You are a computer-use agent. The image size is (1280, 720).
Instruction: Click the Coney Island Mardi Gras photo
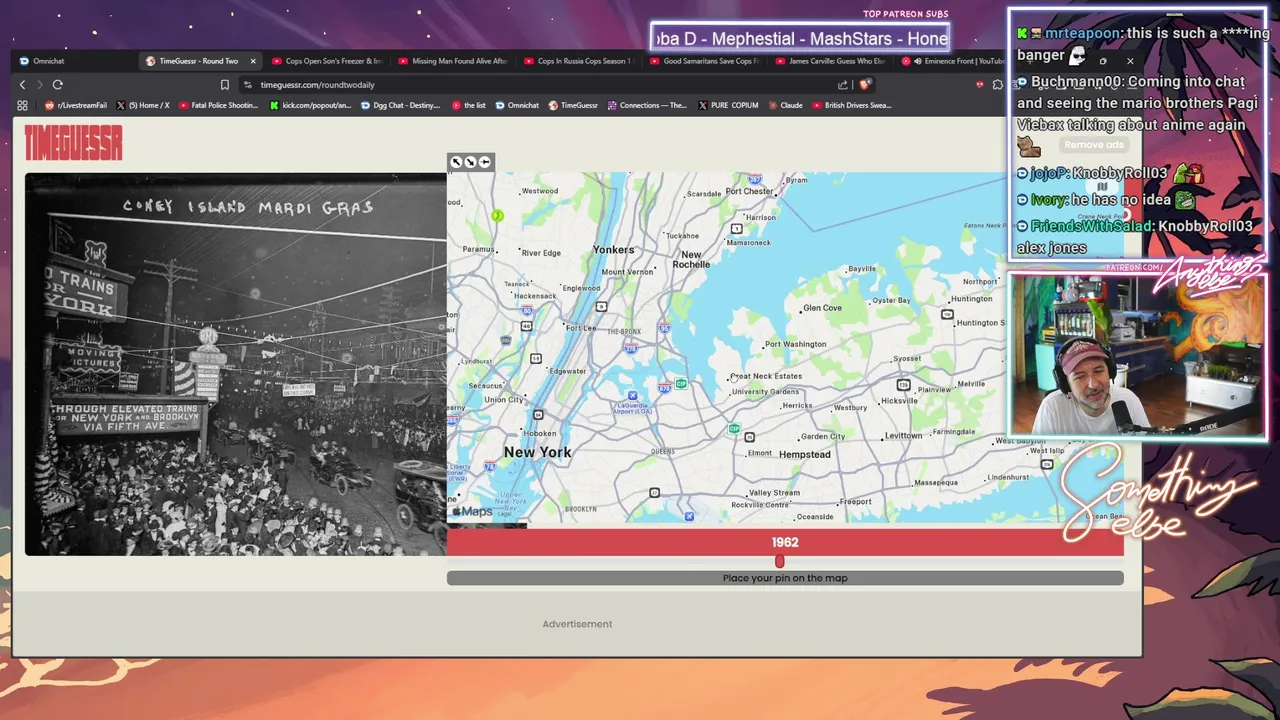pyautogui.click(x=236, y=364)
